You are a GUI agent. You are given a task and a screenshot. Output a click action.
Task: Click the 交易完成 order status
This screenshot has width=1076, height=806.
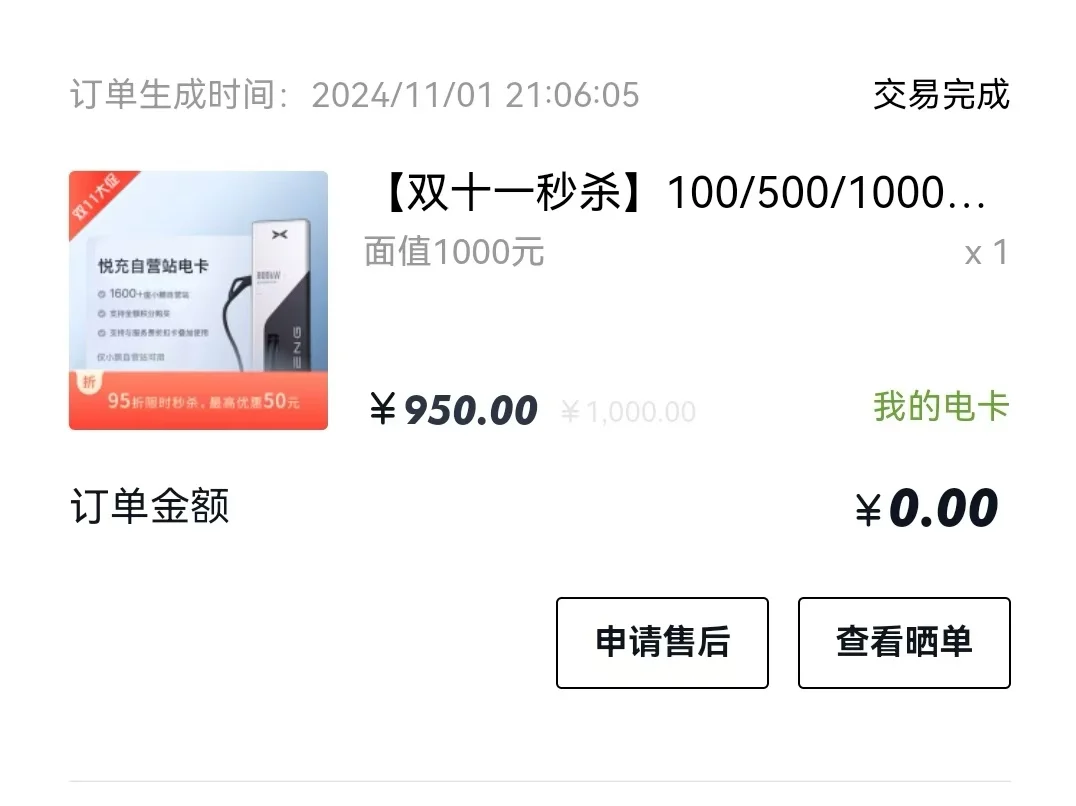pyautogui.click(x=942, y=95)
